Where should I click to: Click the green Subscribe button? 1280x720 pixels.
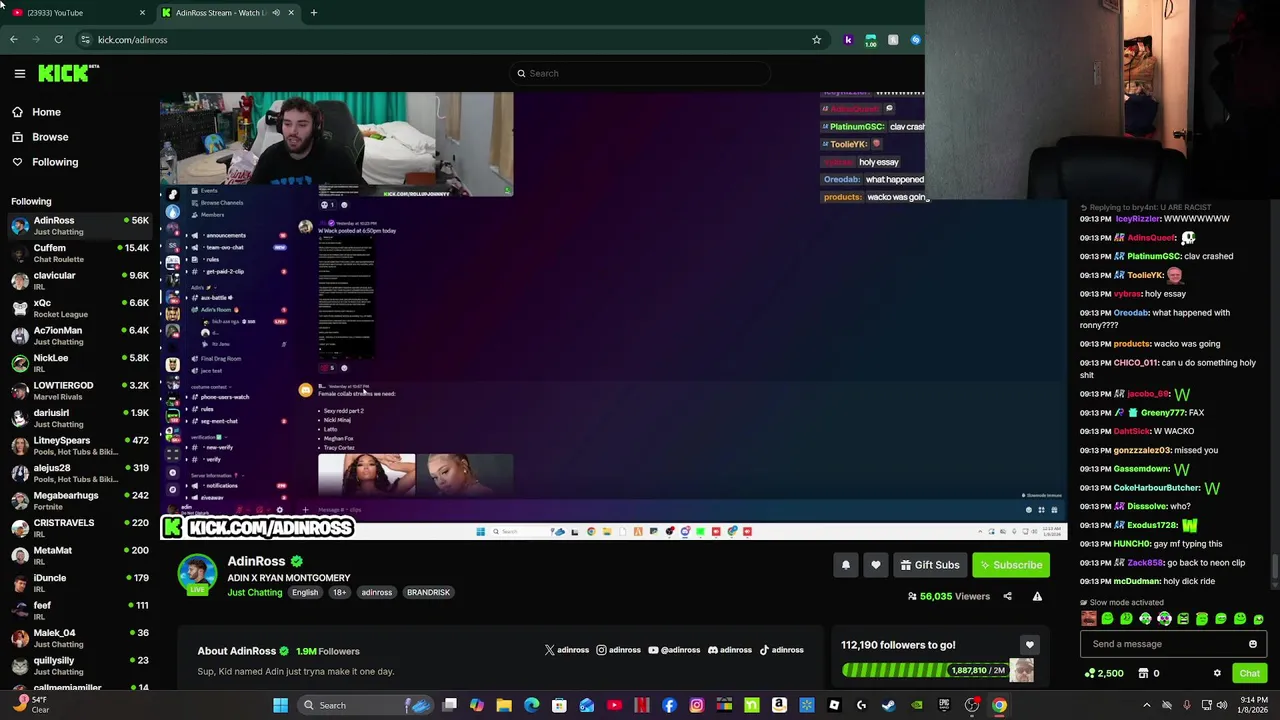click(x=1011, y=565)
